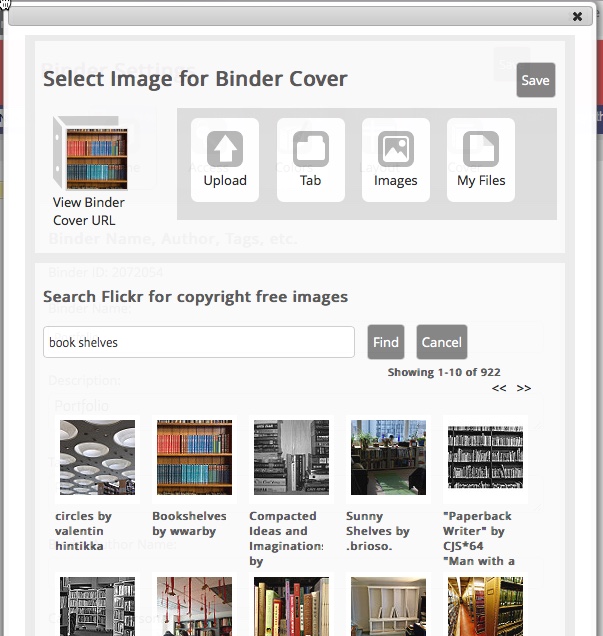
Task: Click the Upload arrow icon
Action: tap(225, 149)
